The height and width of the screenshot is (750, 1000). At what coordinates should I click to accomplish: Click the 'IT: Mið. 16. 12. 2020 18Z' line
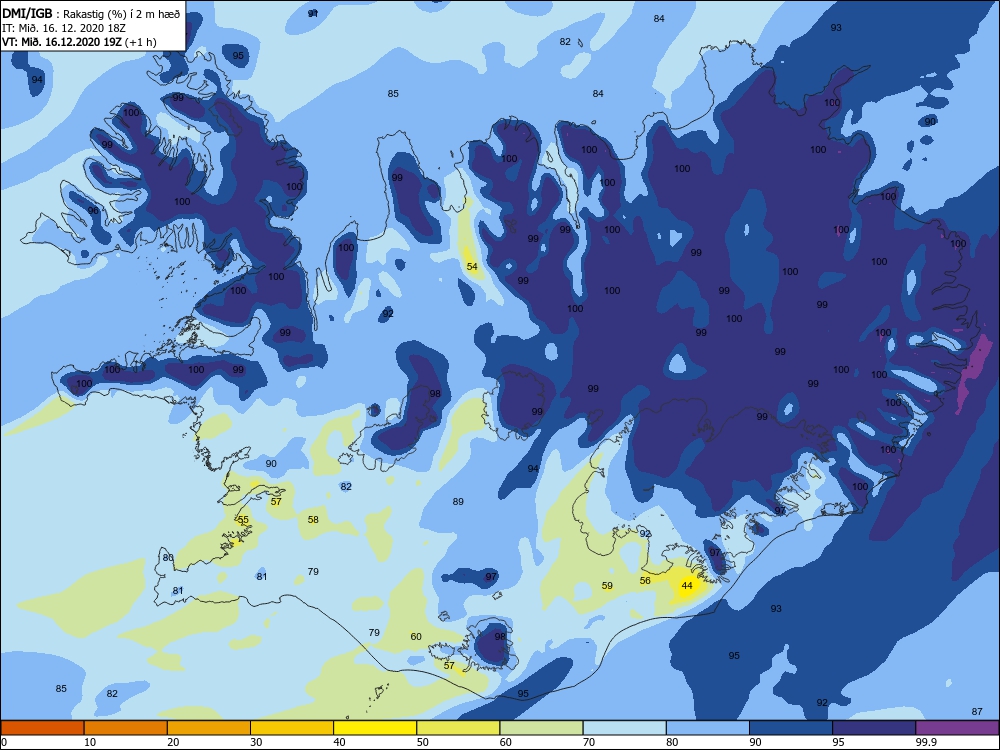(64, 28)
